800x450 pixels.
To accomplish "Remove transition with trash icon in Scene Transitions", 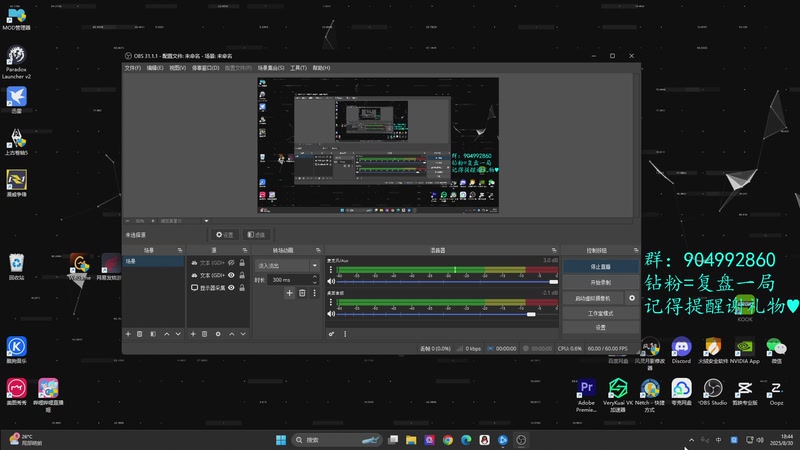I will click(302, 293).
